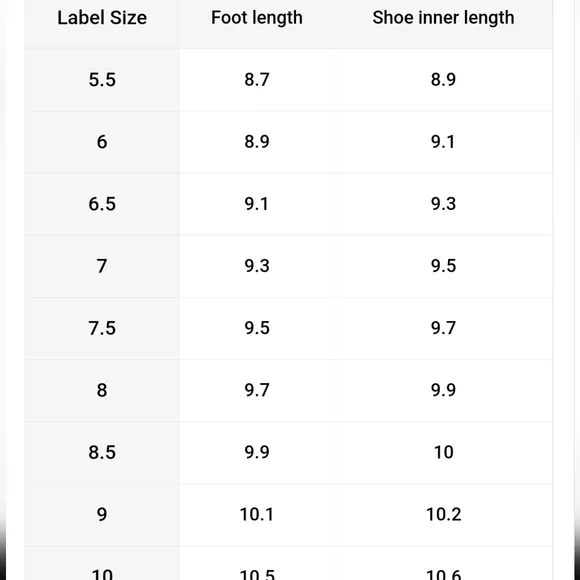Click shoe inner length 9.3 in size 6.5 row
Screen dimensions: 580x580
pyautogui.click(x=443, y=204)
